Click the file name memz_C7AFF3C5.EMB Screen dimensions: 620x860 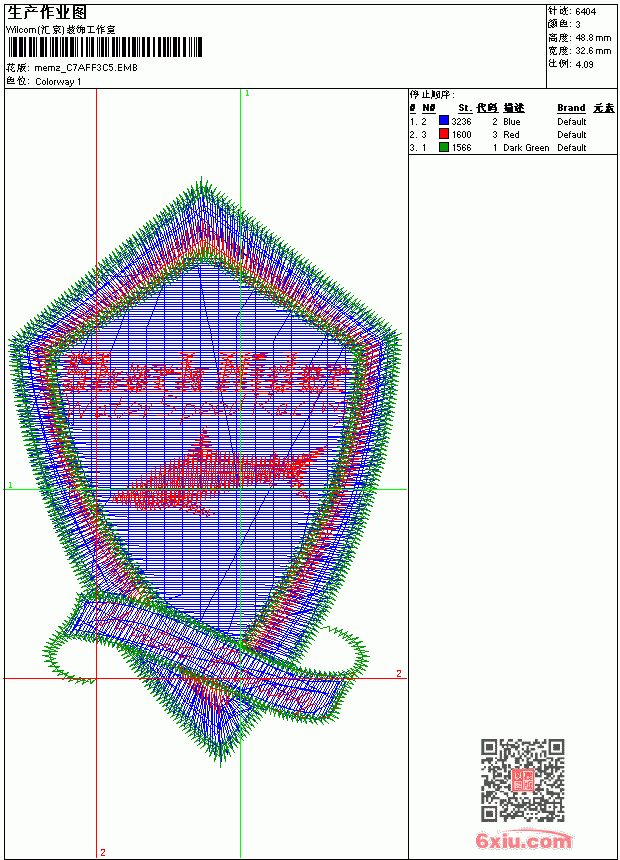point(86,68)
